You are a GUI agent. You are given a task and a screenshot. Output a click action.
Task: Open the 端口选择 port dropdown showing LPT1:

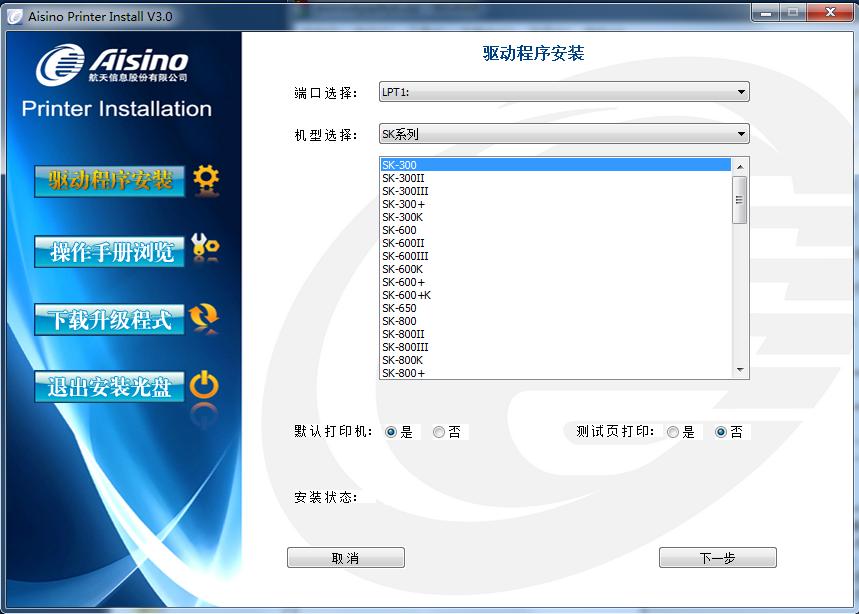tap(560, 91)
